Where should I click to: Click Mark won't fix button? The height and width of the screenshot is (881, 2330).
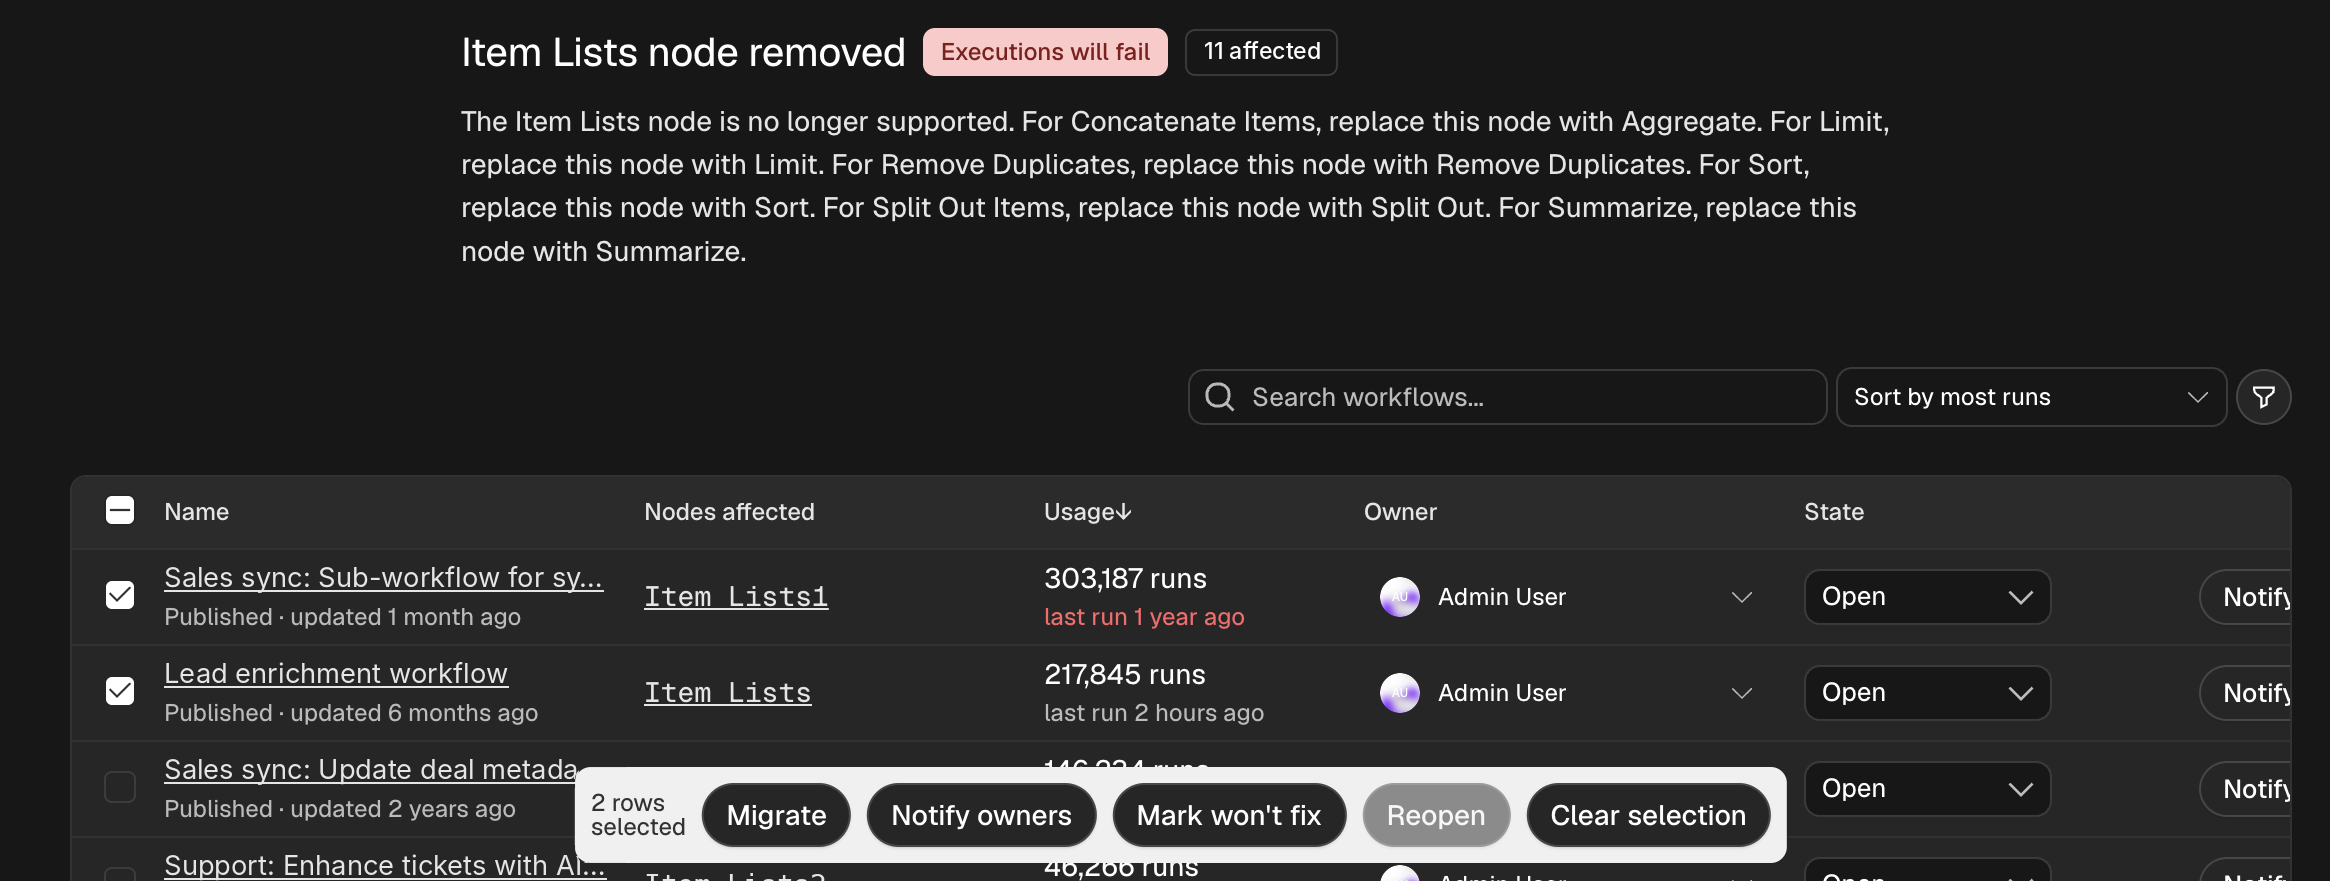[1229, 815]
